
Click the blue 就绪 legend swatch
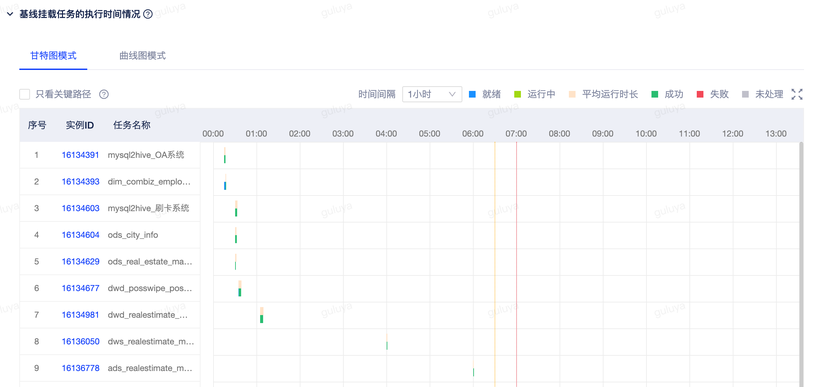pos(473,94)
